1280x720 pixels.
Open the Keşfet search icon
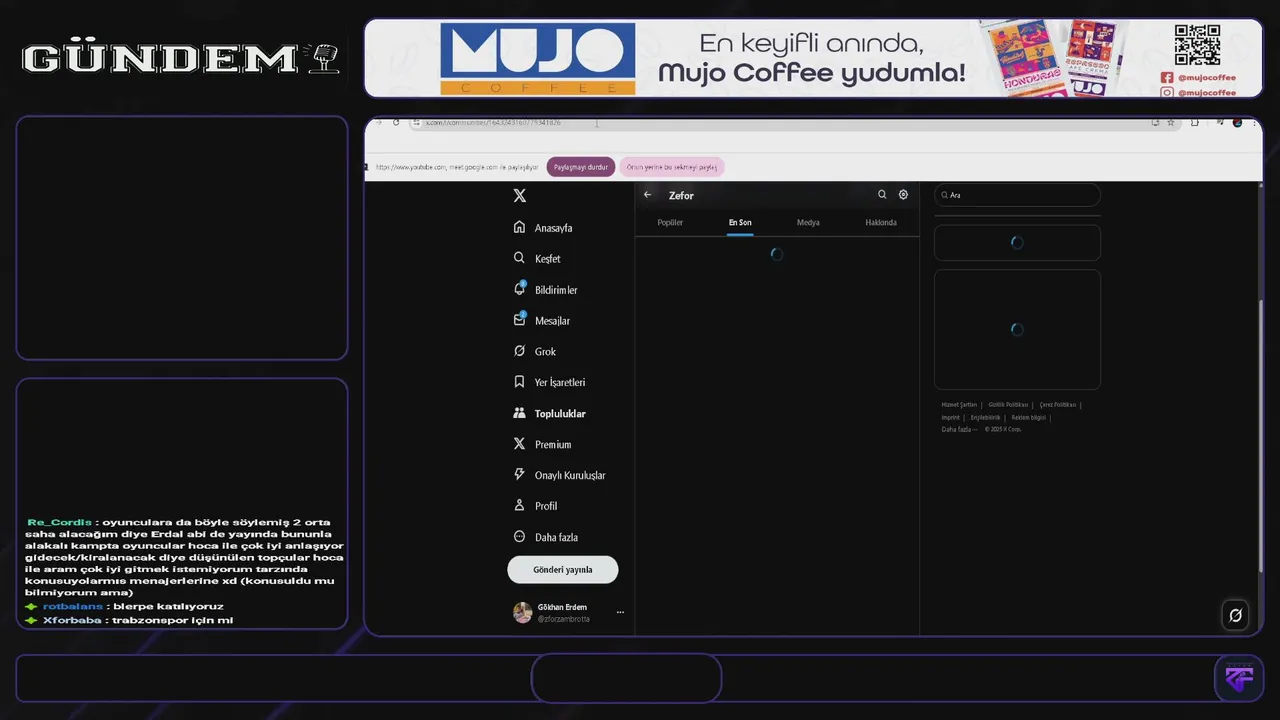pos(519,258)
